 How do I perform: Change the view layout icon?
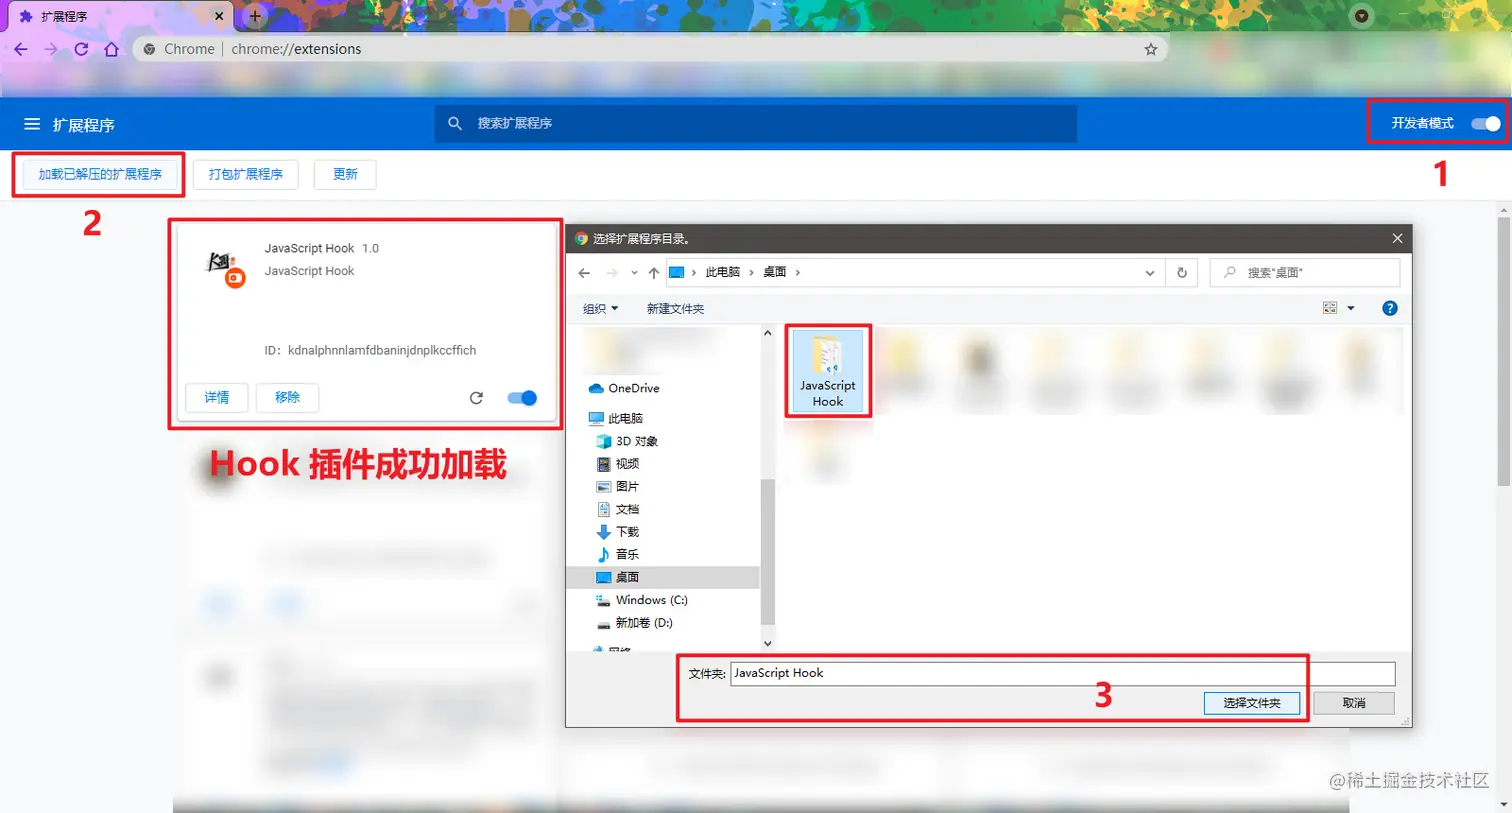click(1330, 308)
